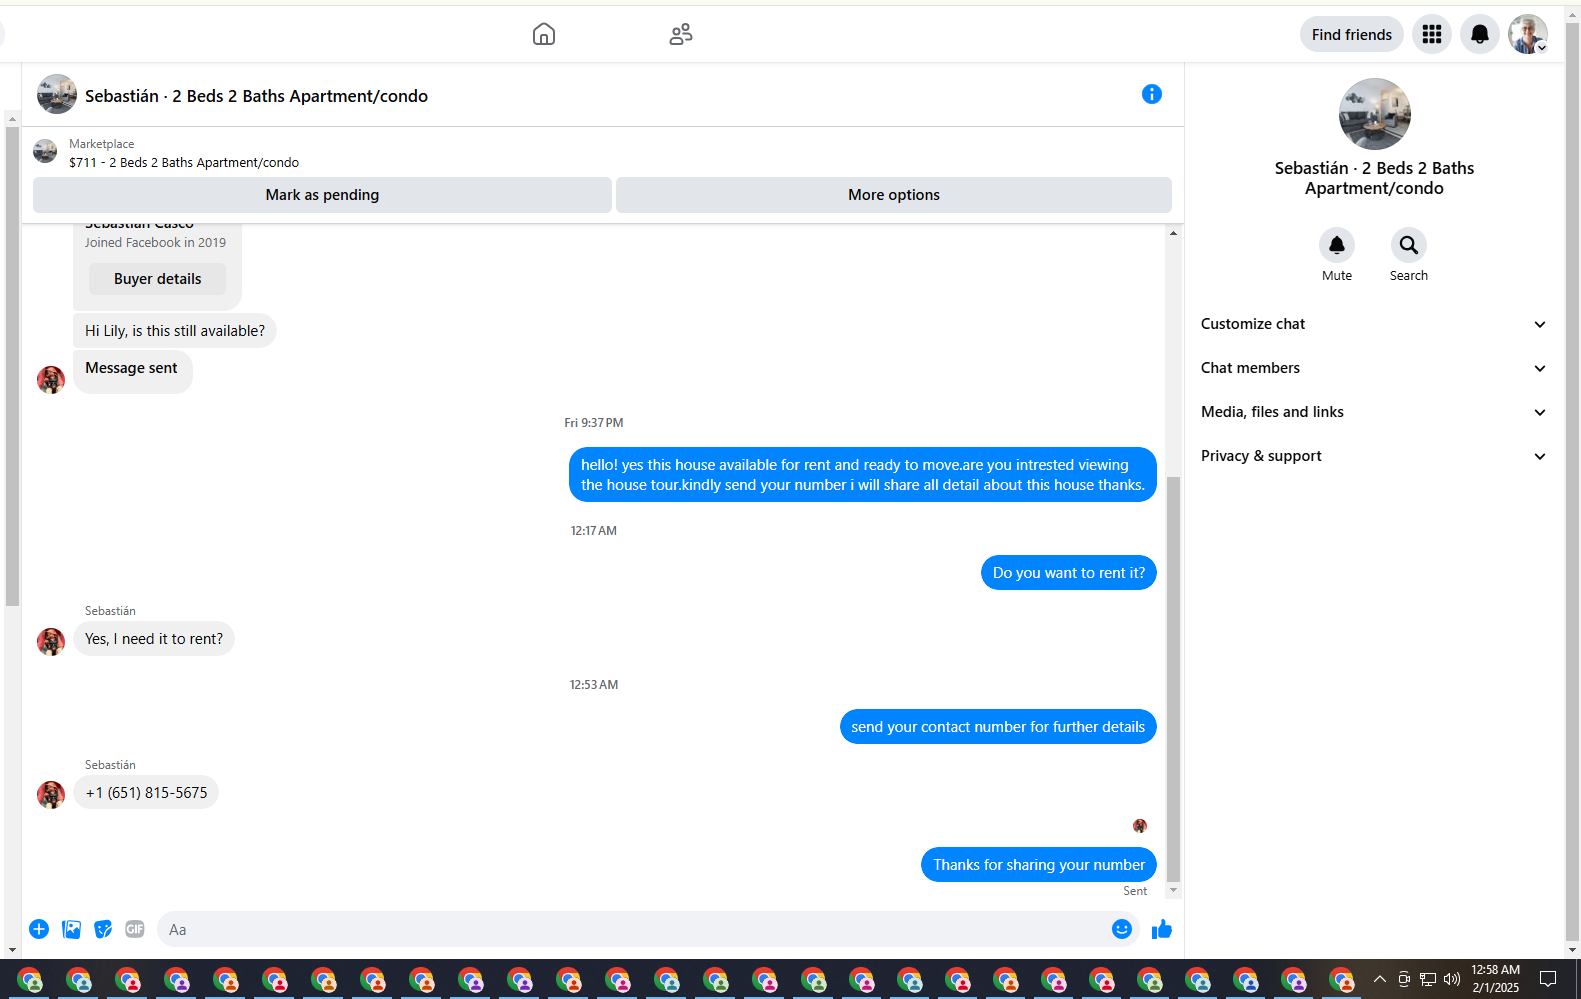Viewport: 1581px width, 999px height.
Task: Mute this conversation with the bell icon
Action: coord(1337,245)
